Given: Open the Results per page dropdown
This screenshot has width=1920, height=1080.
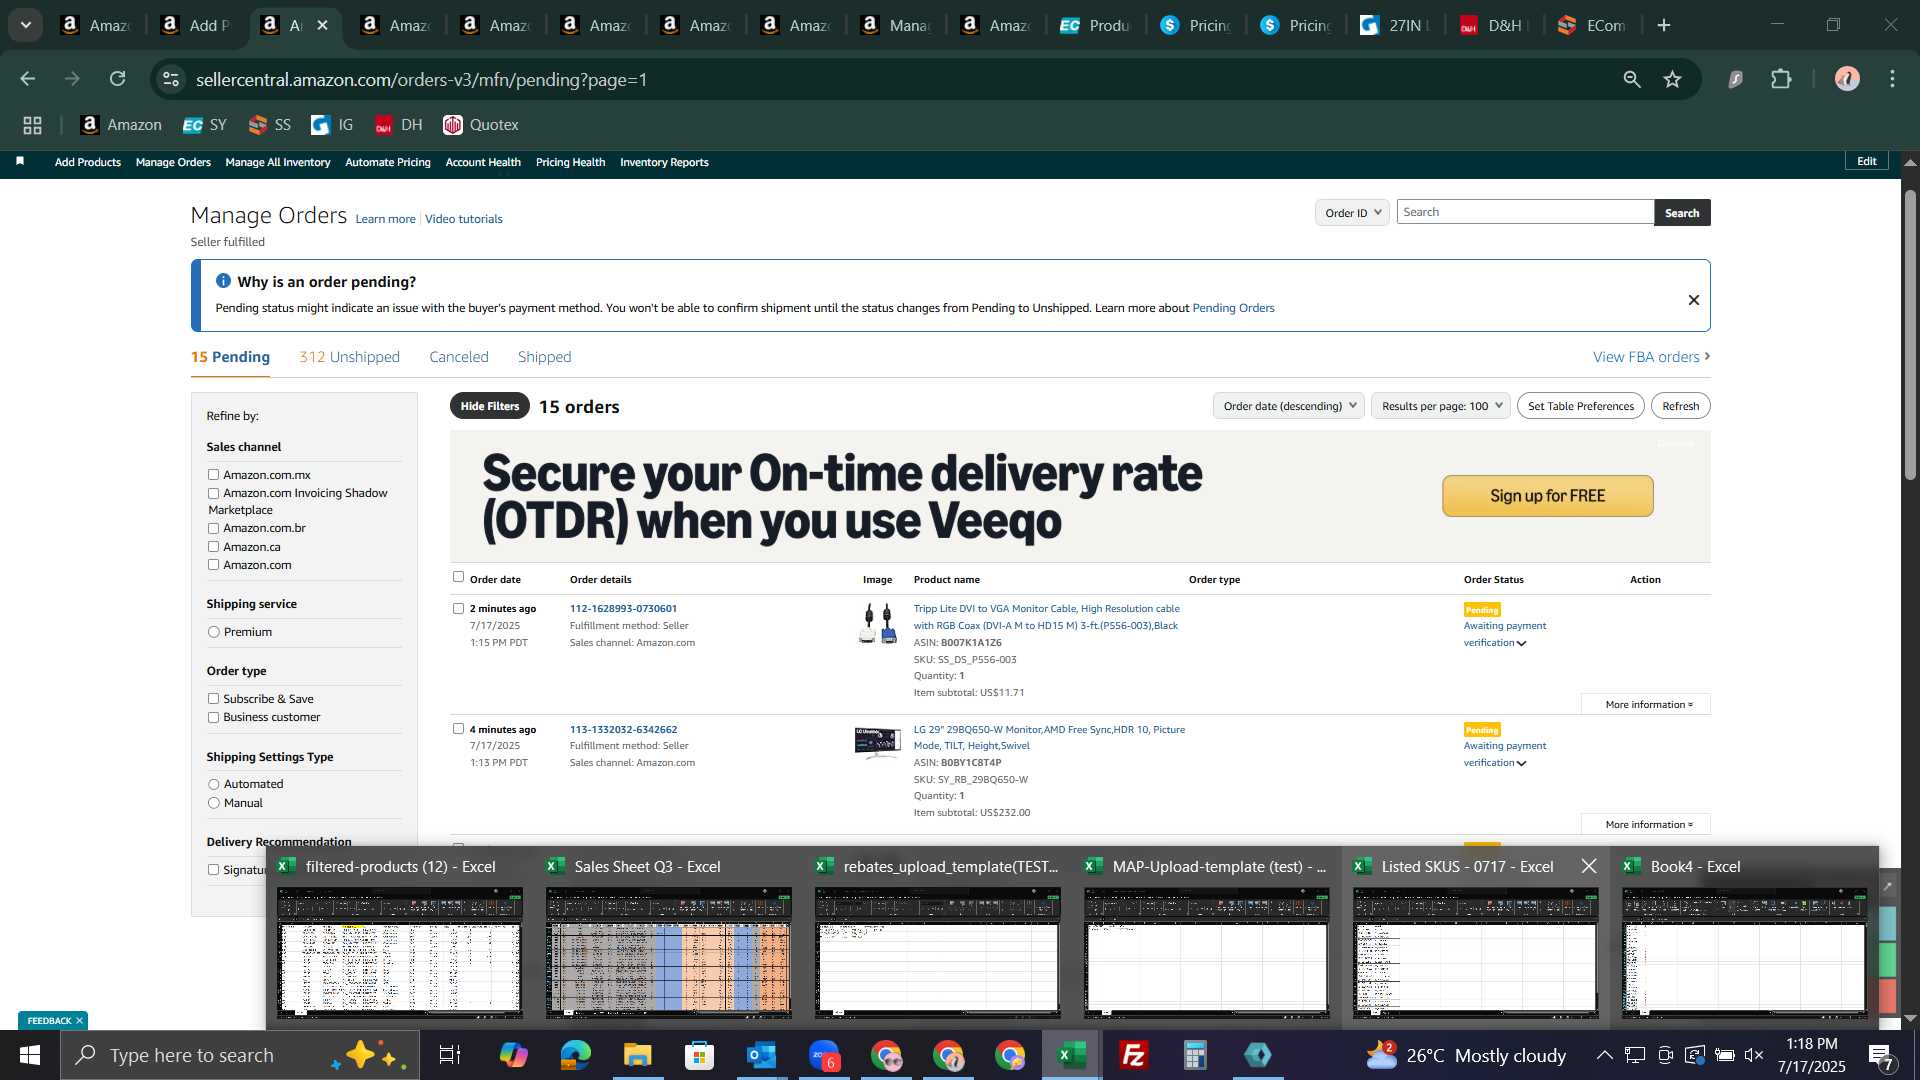Looking at the screenshot, I should (x=1441, y=406).
